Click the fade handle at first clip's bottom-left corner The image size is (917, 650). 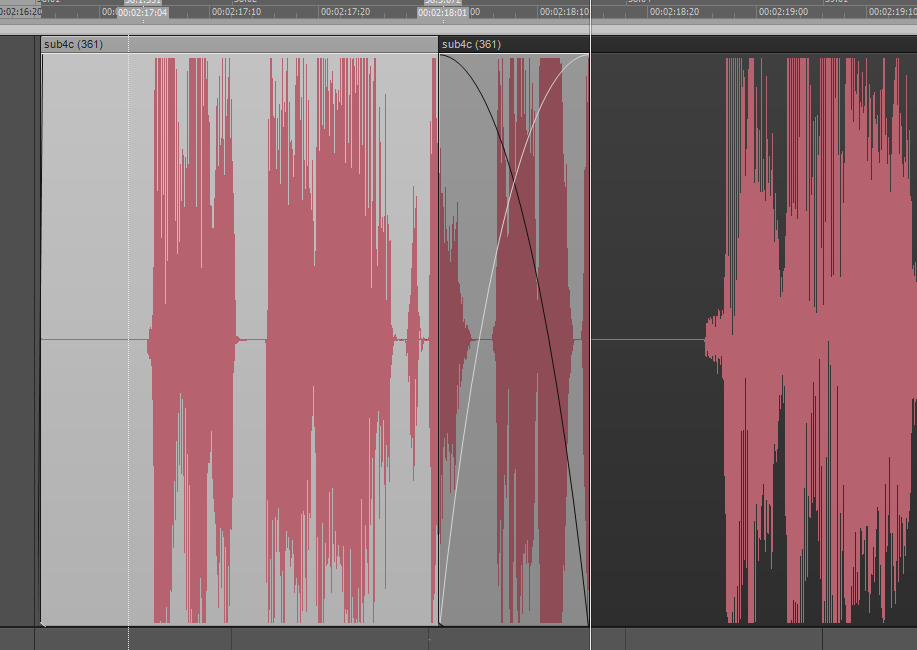(x=42, y=624)
